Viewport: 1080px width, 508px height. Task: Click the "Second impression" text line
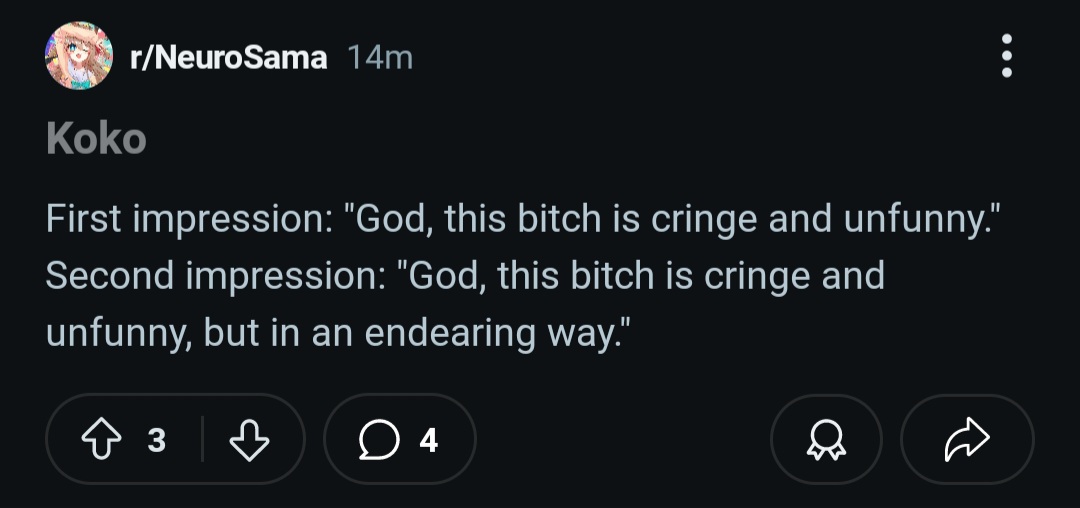(x=465, y=275)
